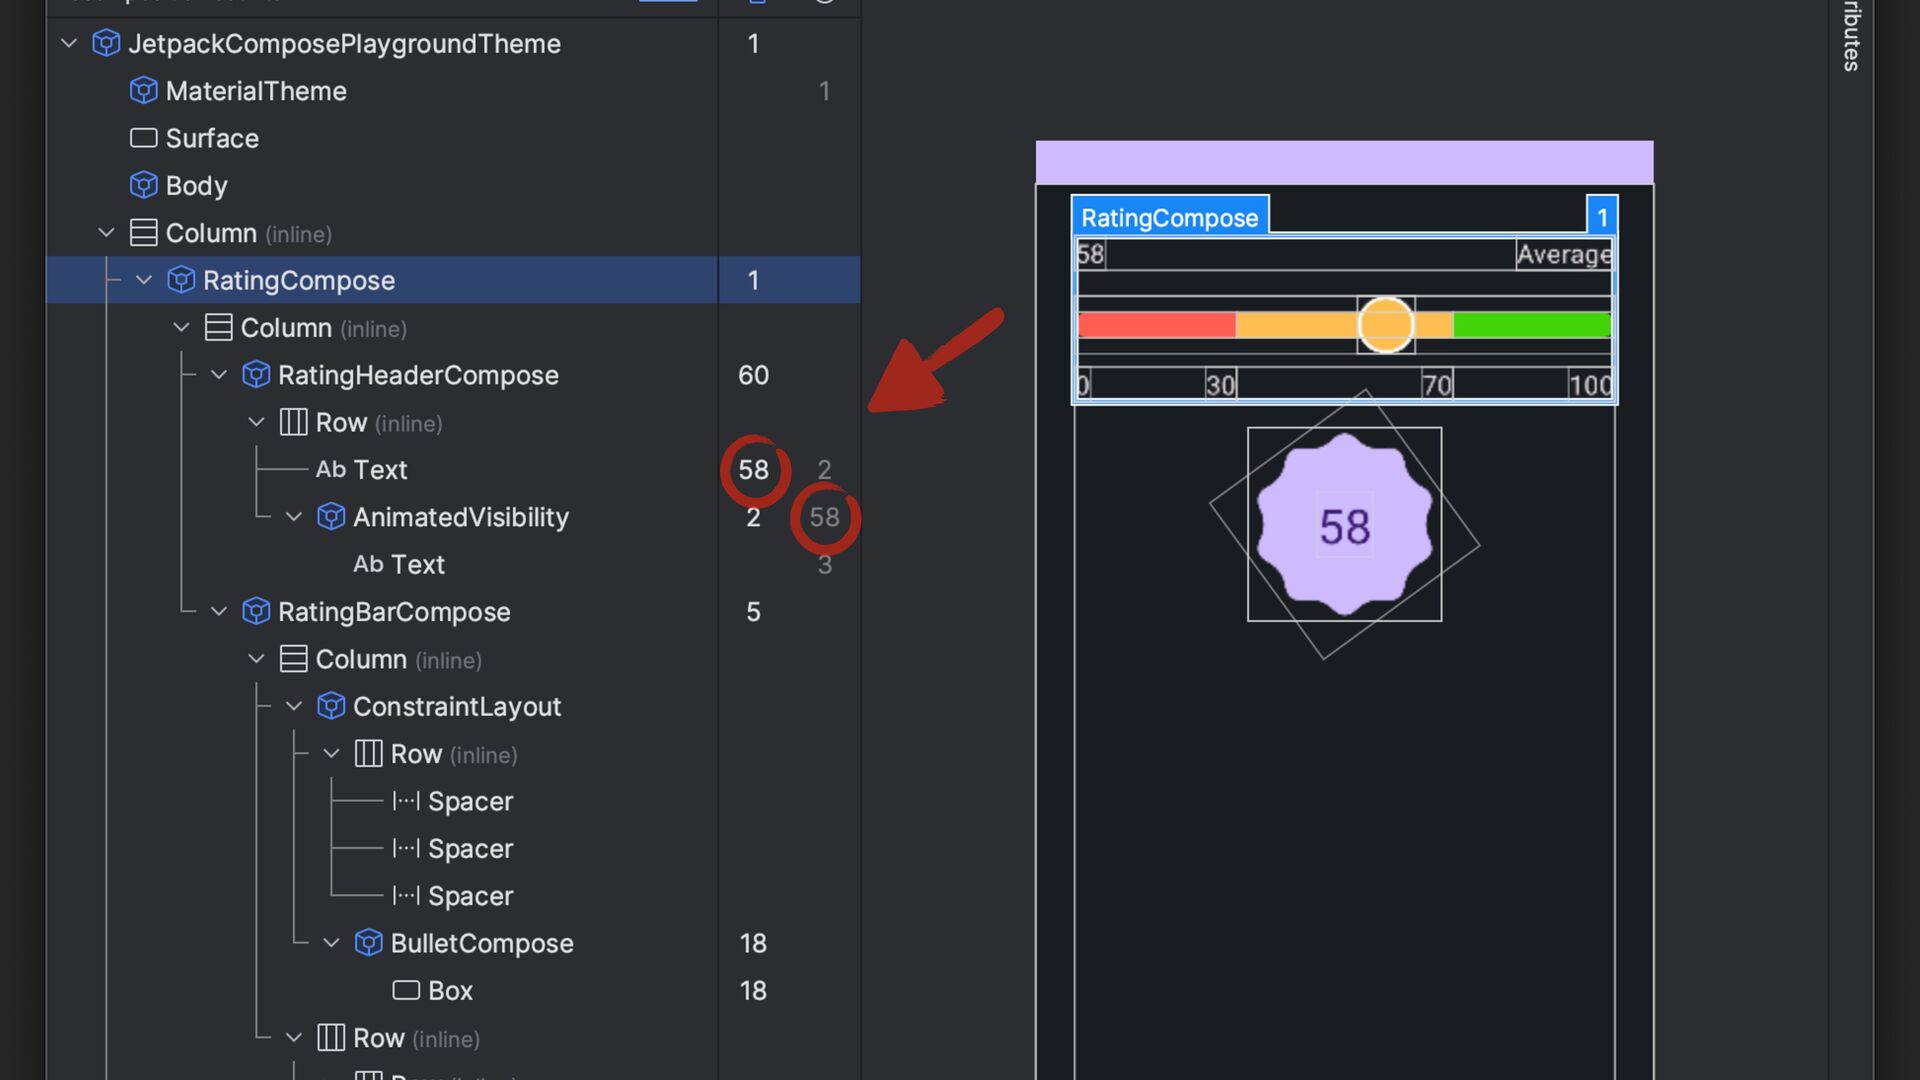Click the AnimatedVisibility composable icon
Viewport: 1920px width, 1080px height.
[331, 517]
